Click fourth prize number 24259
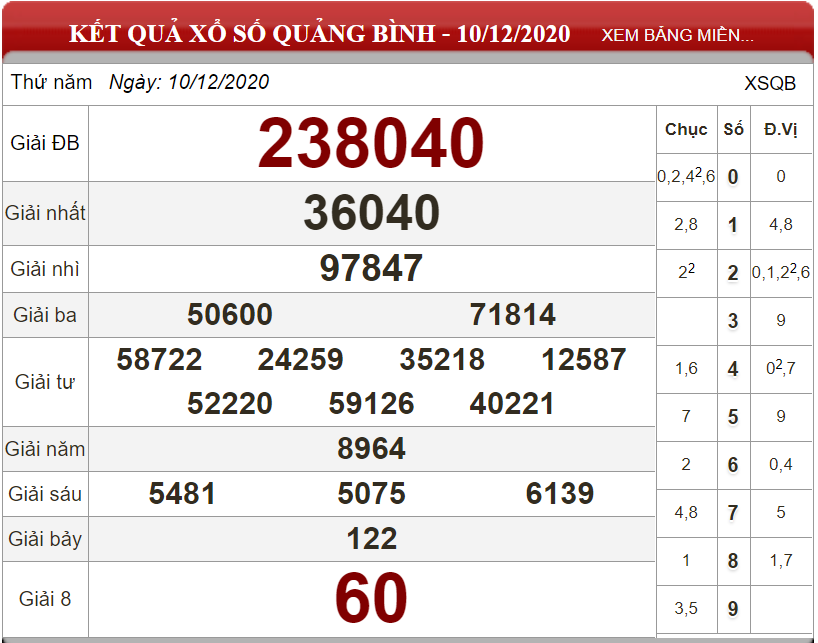The image size is (818, 643). tap(300, 359)
